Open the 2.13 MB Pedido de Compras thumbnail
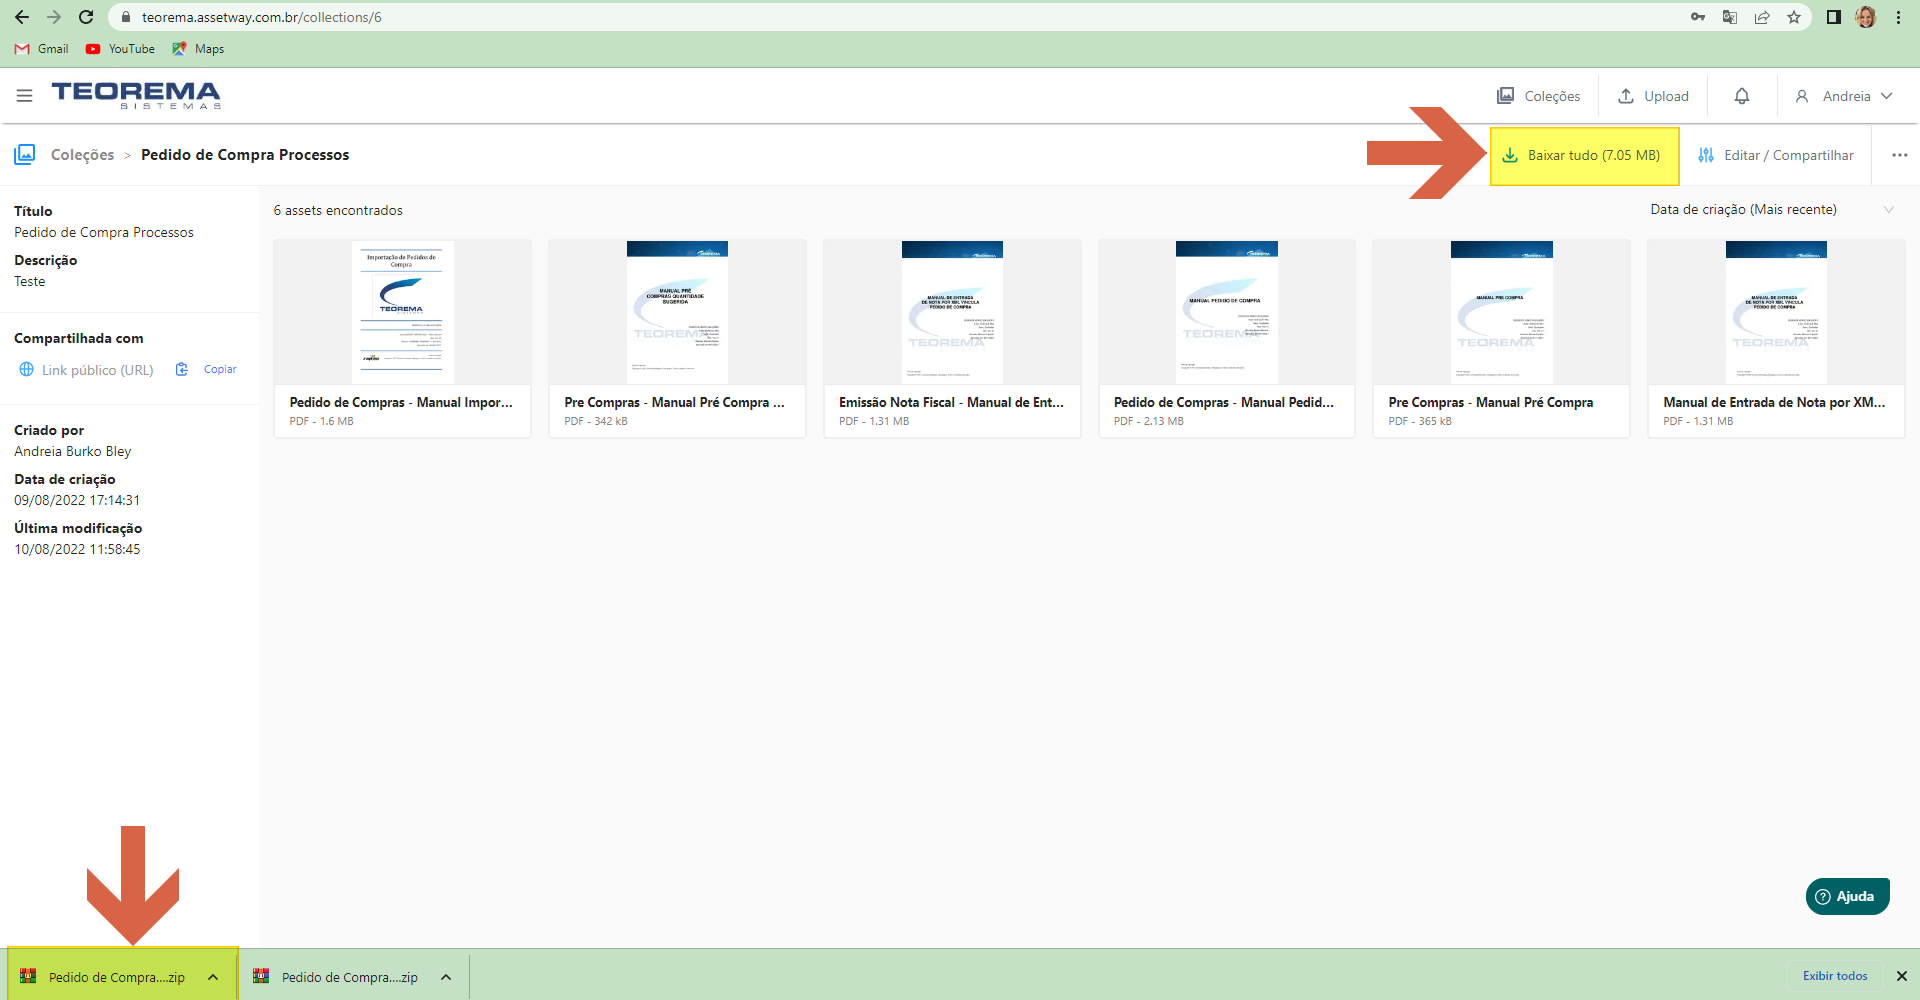1920x1000 pixels. [x=1227, y=312]
